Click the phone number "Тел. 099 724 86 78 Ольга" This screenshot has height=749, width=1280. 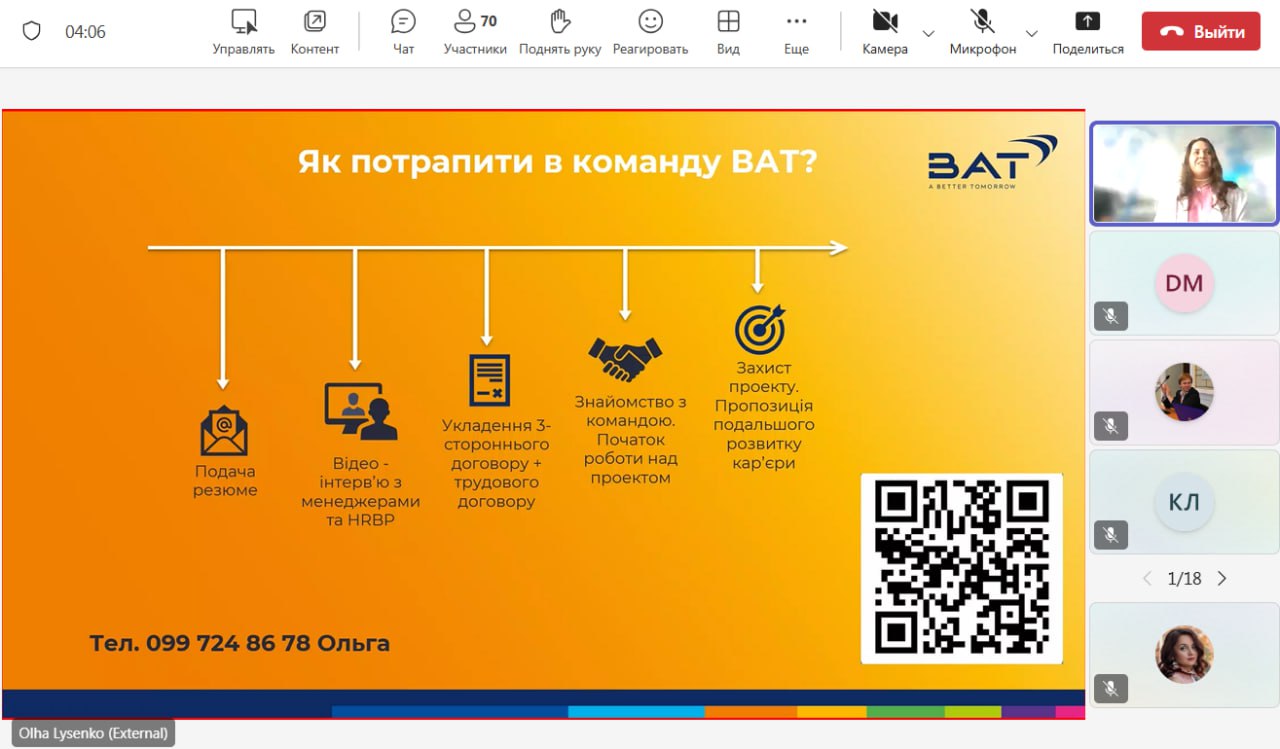pos(239,643)
